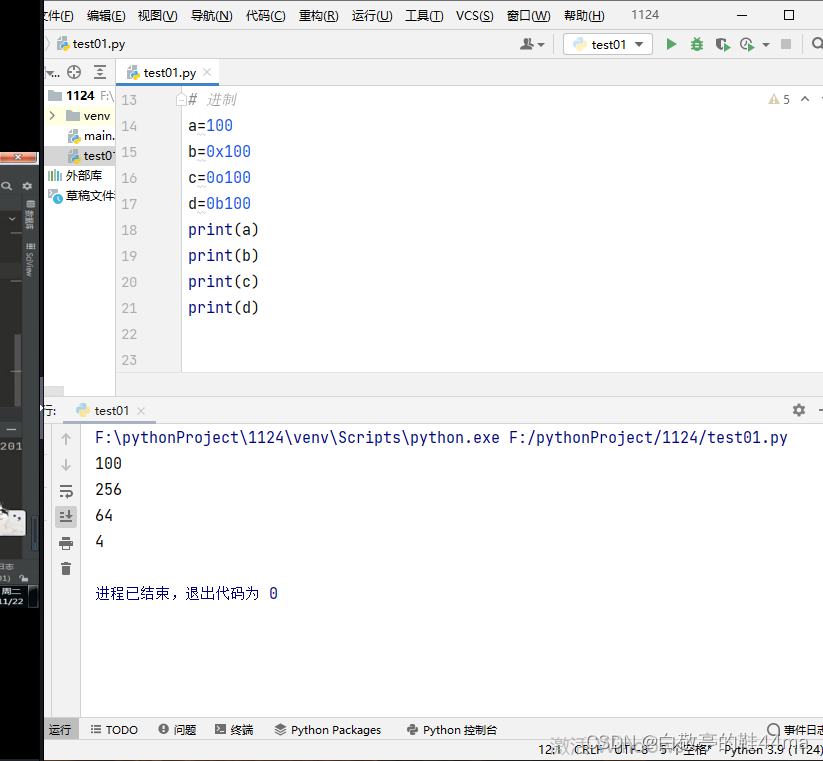Click the project panel horizontal scrollbar
Viewport: 823px width, 761px height.
coord(55,391)
